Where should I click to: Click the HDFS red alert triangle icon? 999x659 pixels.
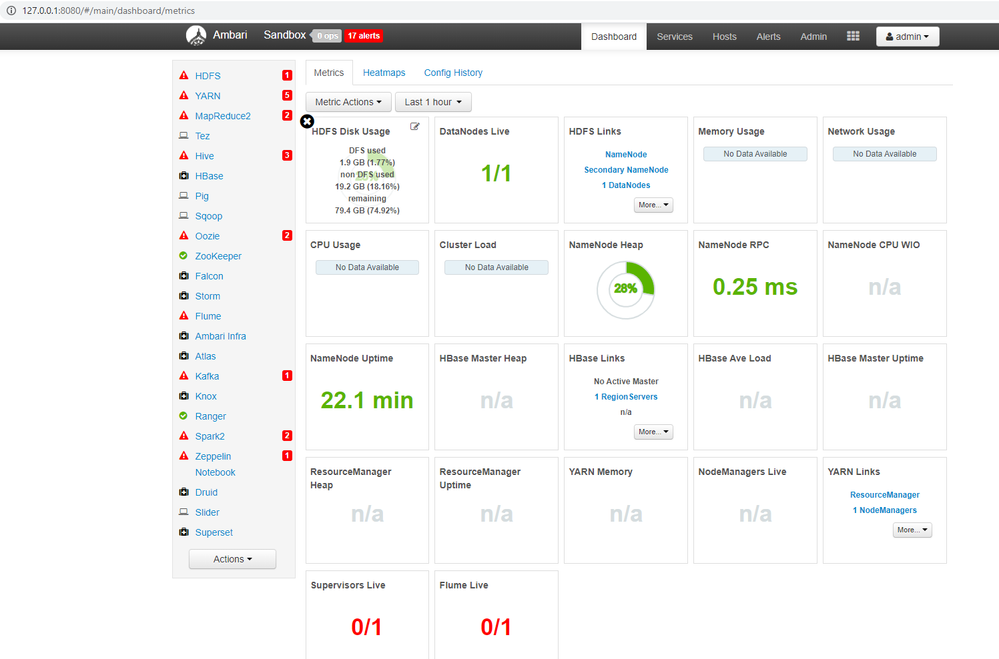[184, 75]
